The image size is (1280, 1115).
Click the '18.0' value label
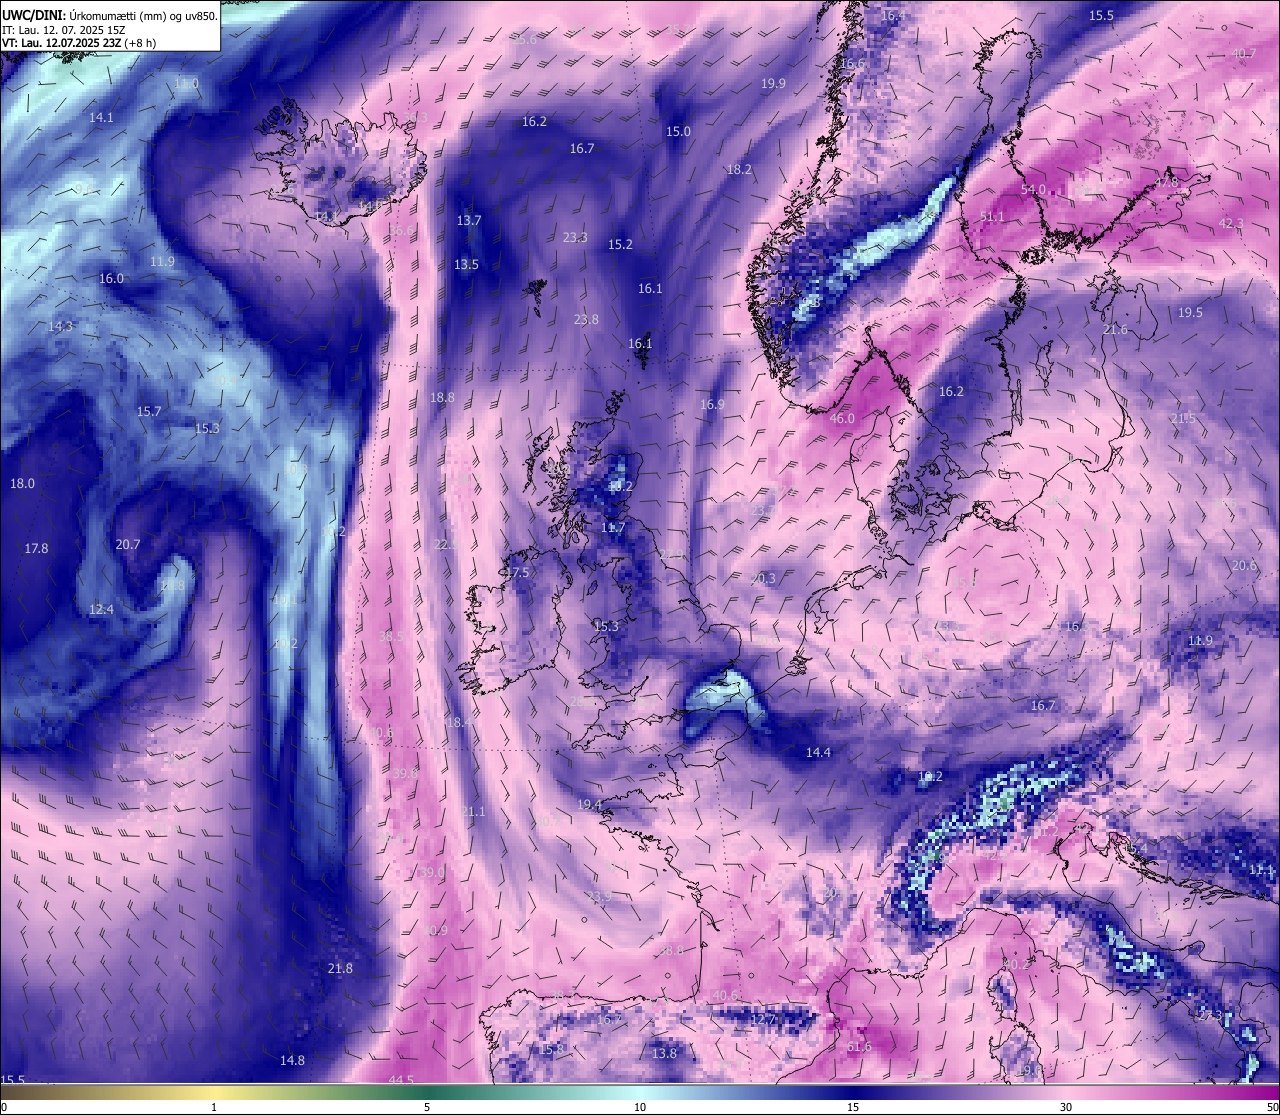(x=22, y=484)
